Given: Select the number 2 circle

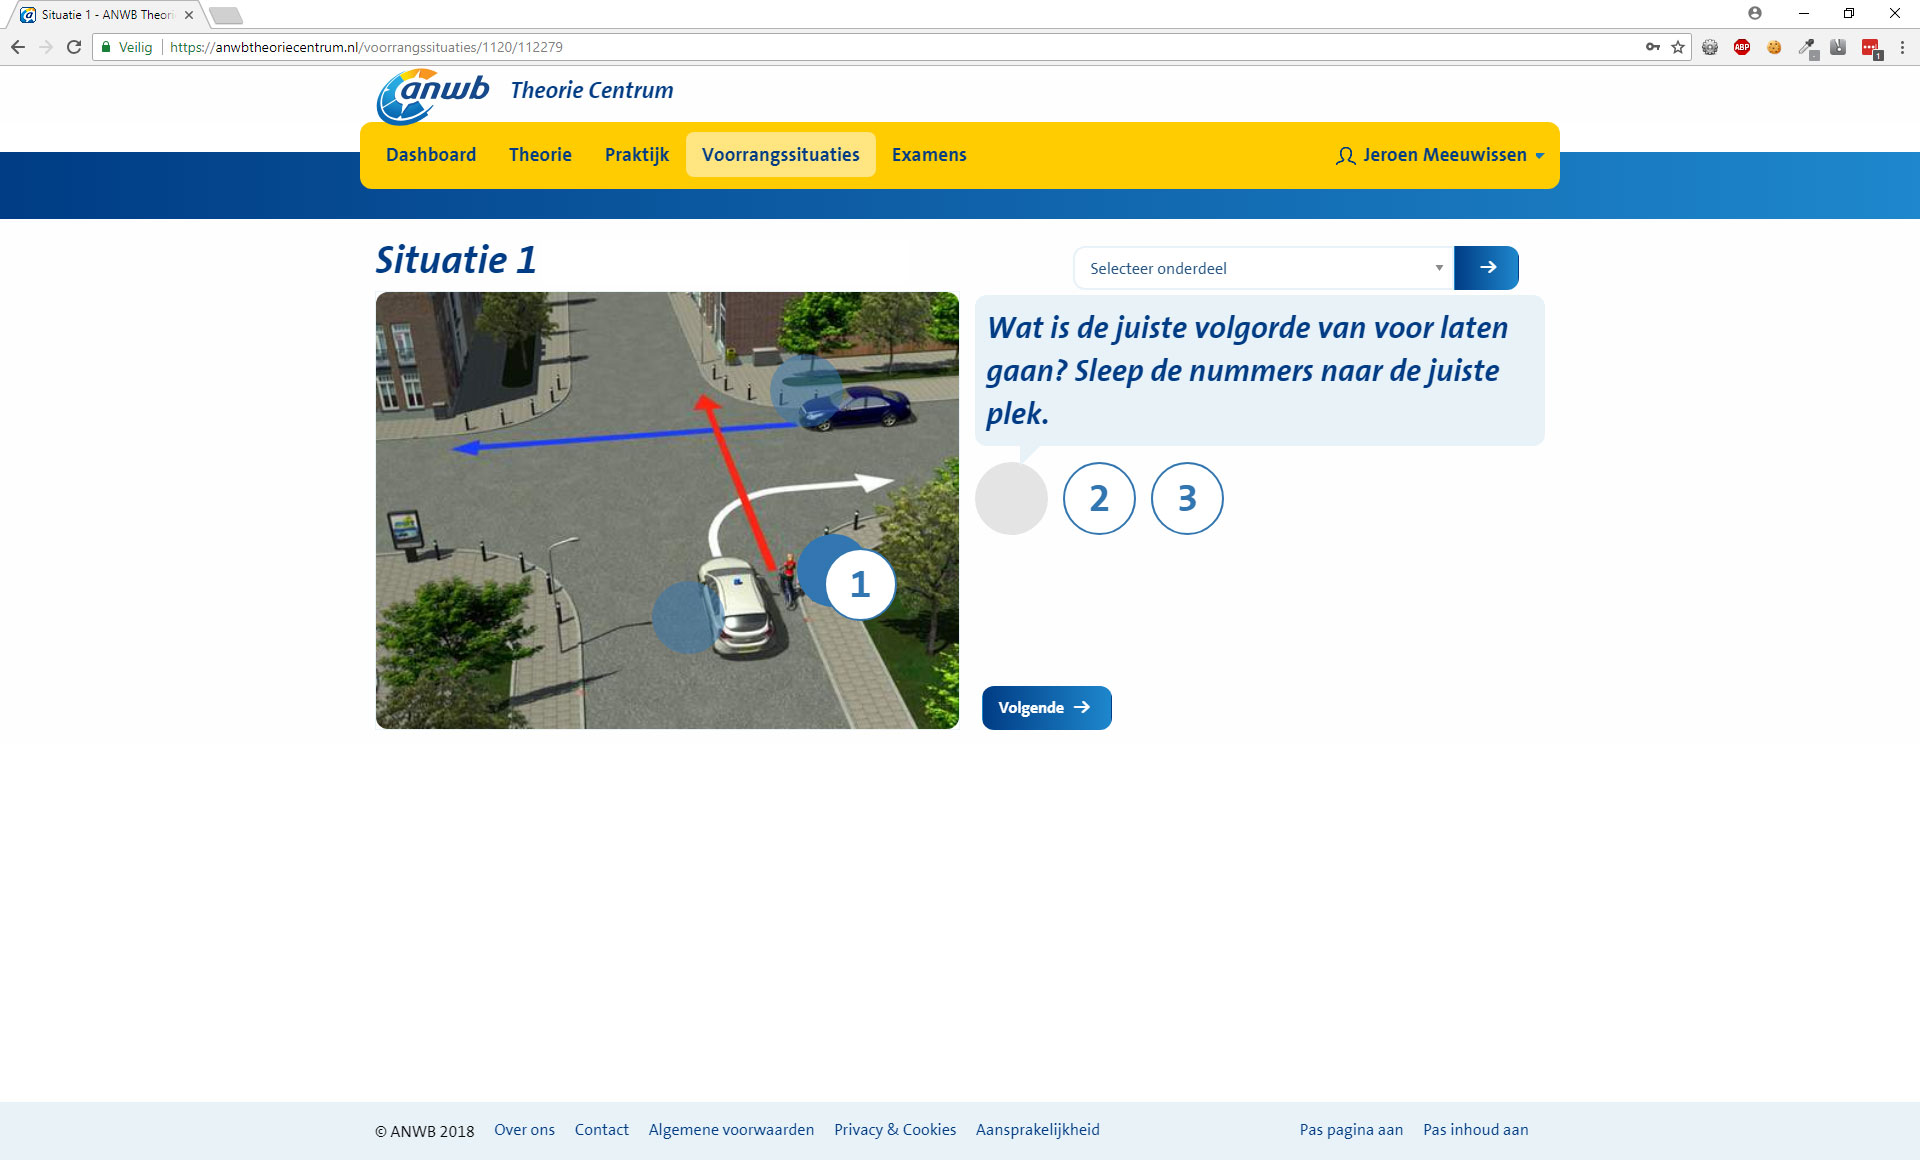Looking at the screenshot, I should (1099, 498).
